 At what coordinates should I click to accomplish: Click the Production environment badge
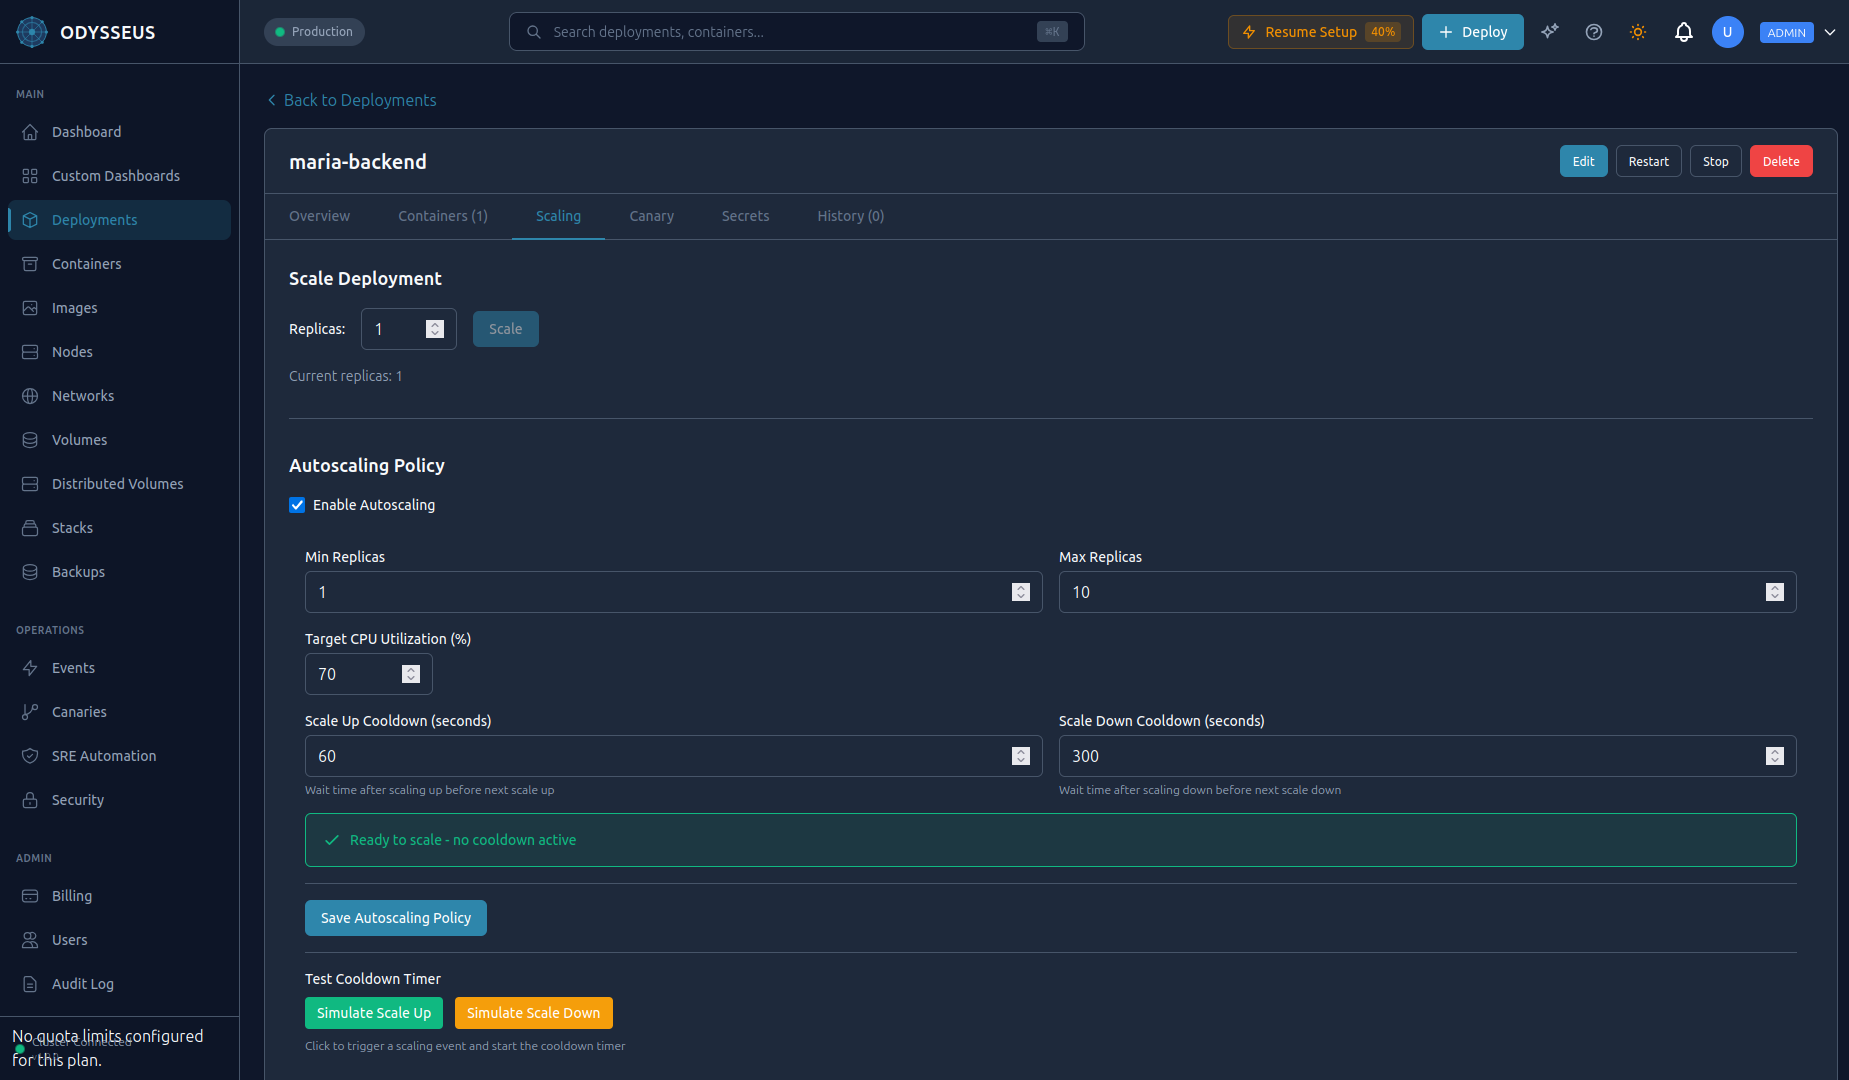pos(314,31)
